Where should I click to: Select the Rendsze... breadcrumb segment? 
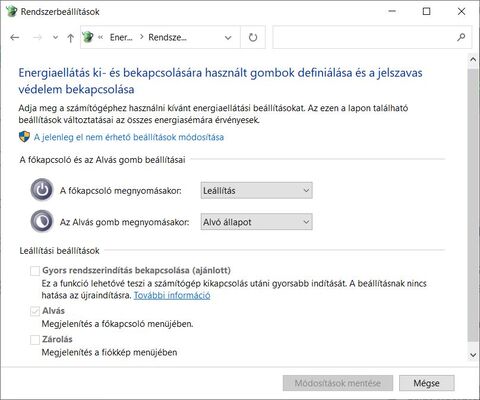coord(167,37)
